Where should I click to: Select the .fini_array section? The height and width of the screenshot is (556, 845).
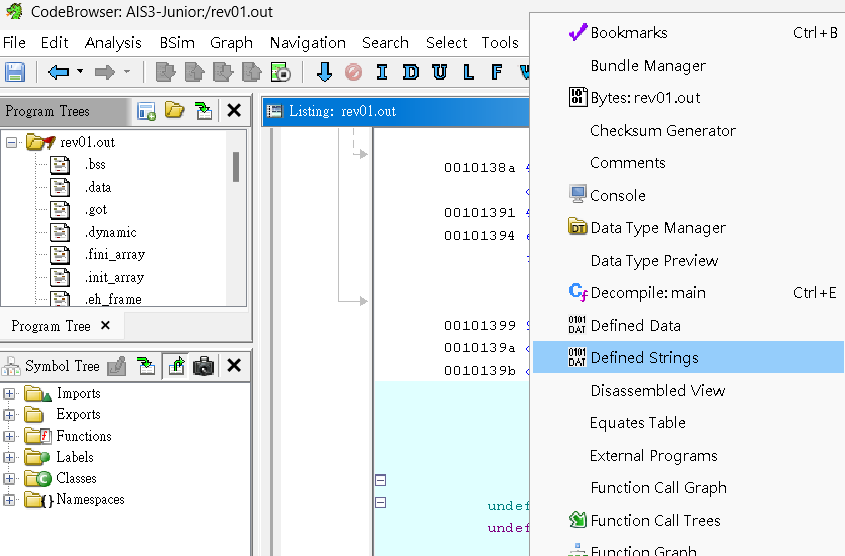point(115,254)
